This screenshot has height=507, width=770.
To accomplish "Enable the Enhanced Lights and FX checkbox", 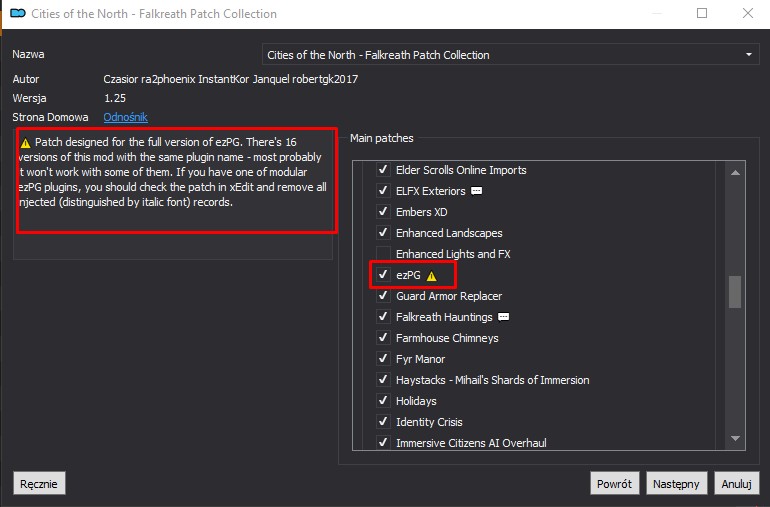I will pos(383,254).
